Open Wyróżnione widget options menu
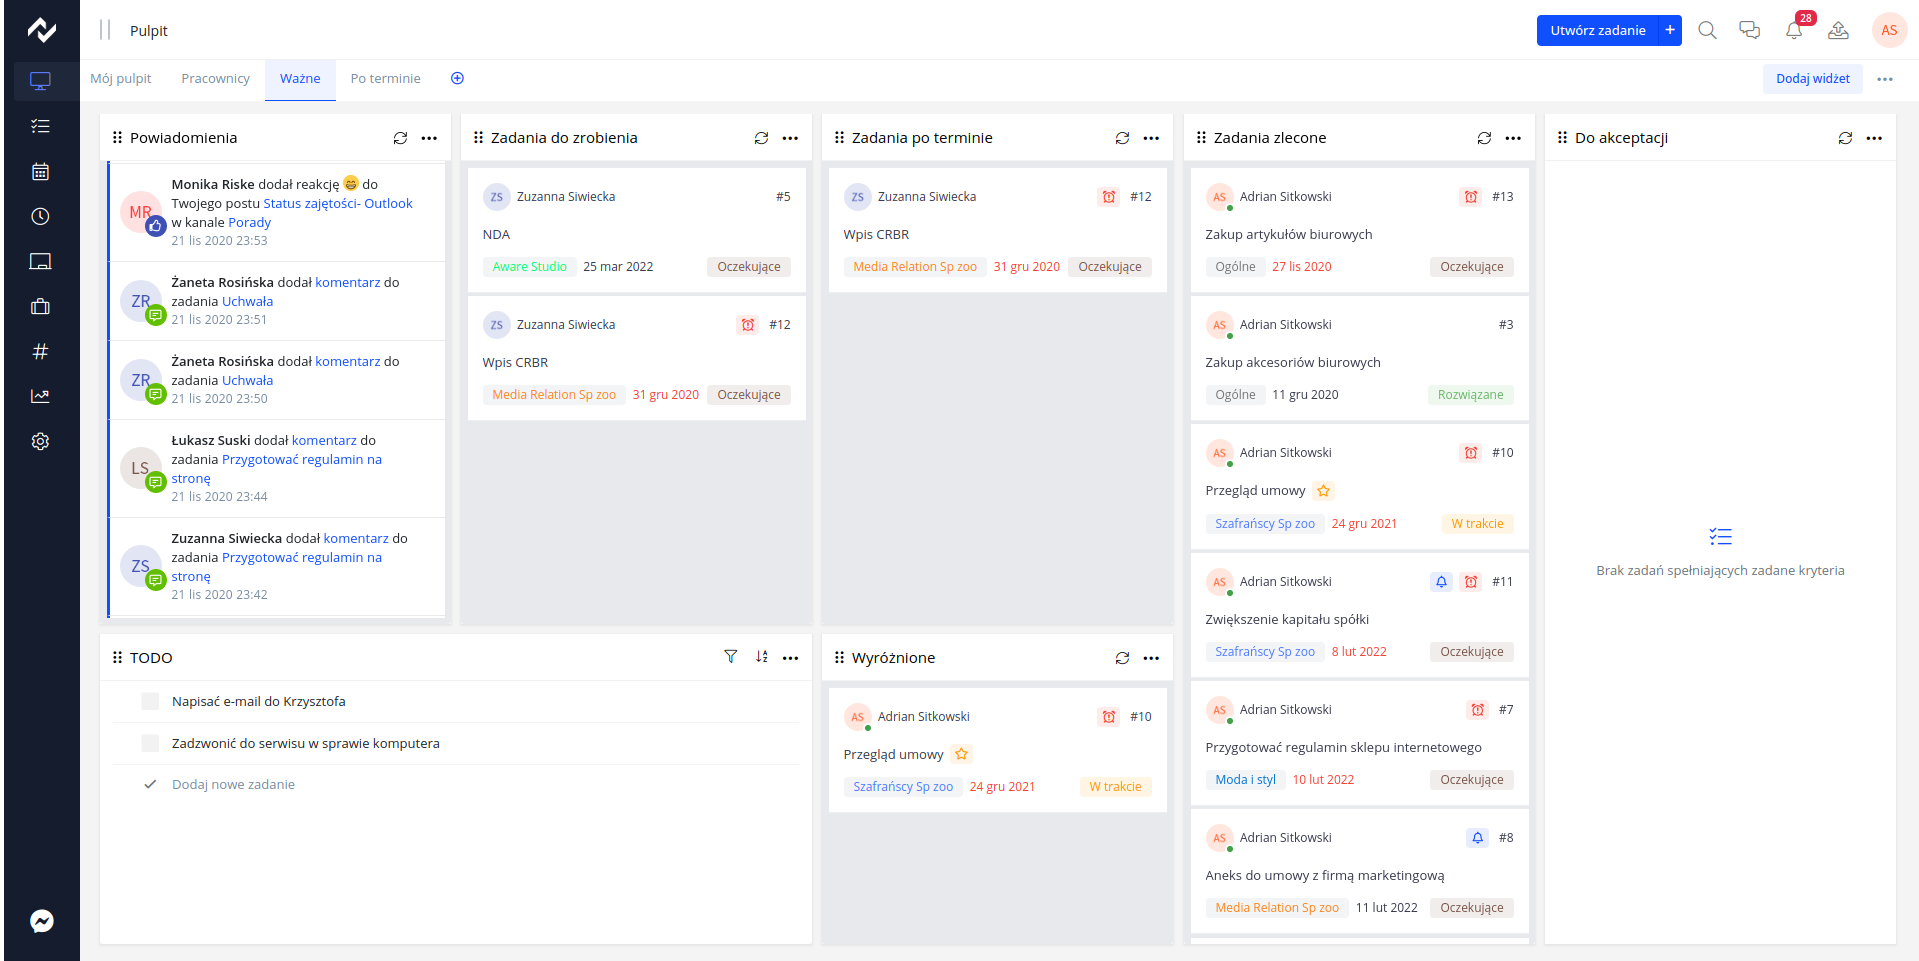Screen dimensions: 1919x961 coord(1151,658)
